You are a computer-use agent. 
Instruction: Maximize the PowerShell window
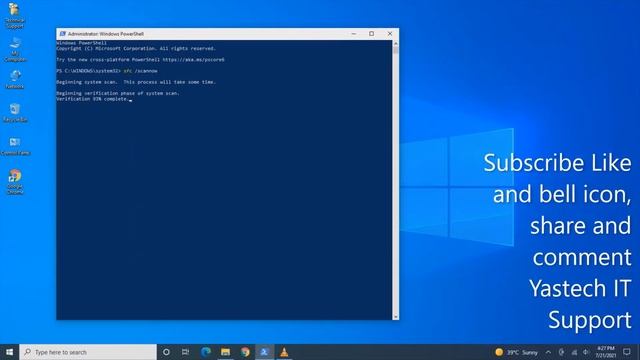371,34
